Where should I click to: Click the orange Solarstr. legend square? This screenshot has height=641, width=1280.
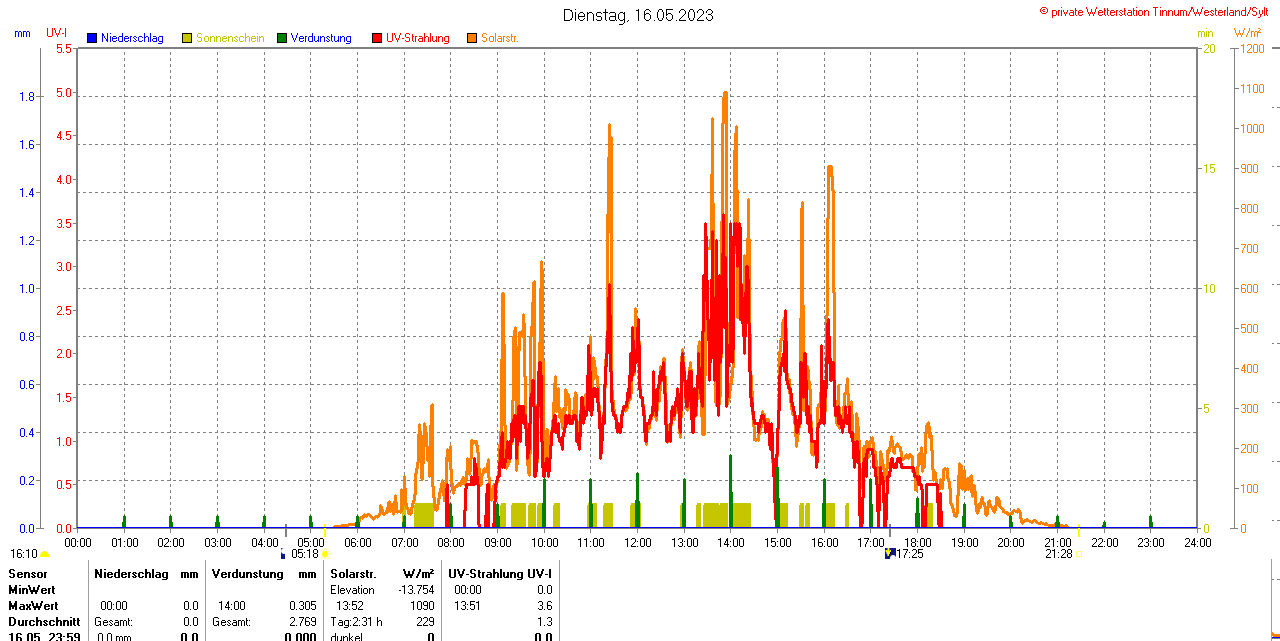[472, 38]
